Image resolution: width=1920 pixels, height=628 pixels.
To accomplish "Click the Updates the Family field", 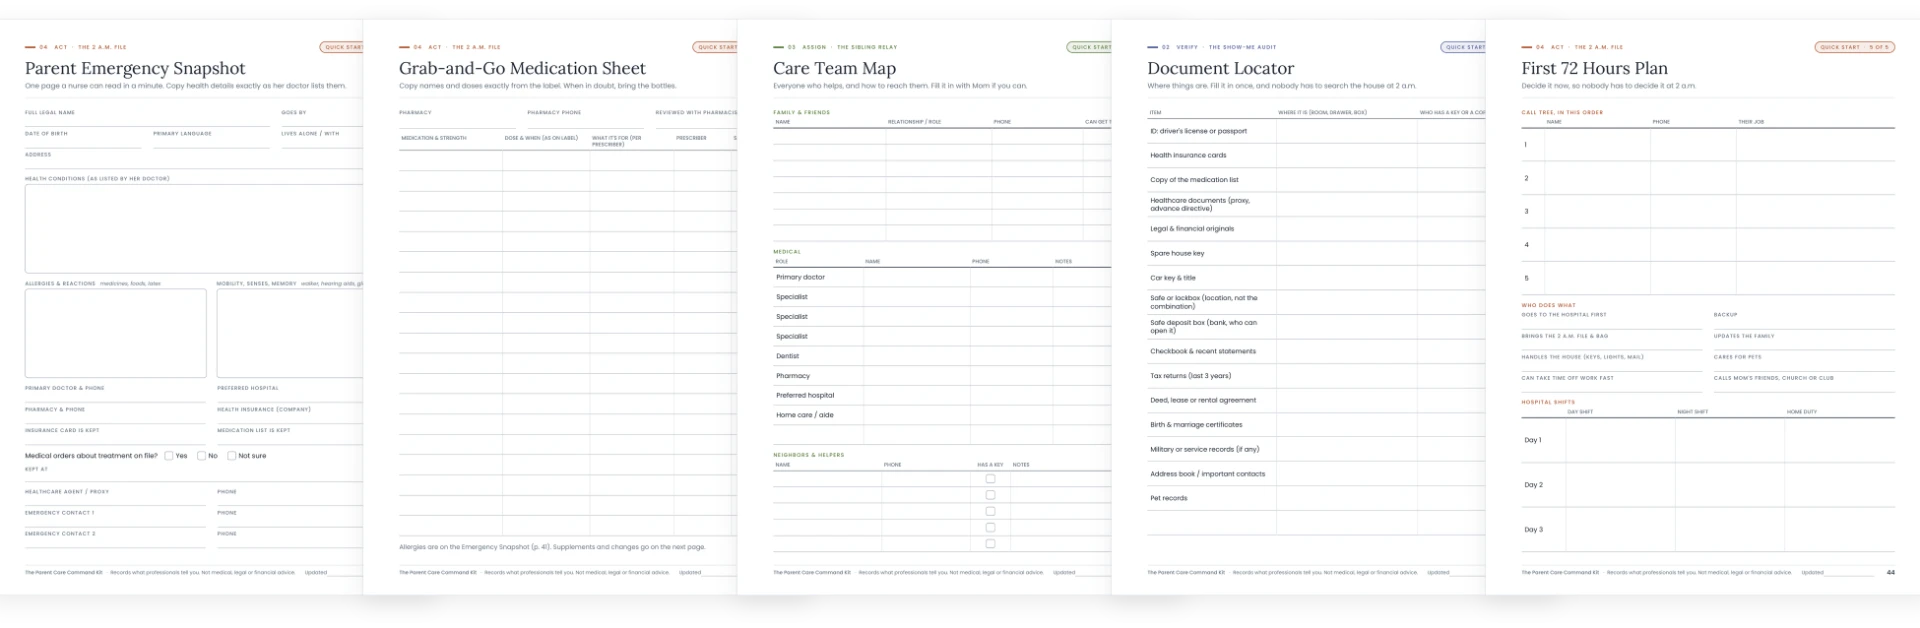I will coord(1804,341).
